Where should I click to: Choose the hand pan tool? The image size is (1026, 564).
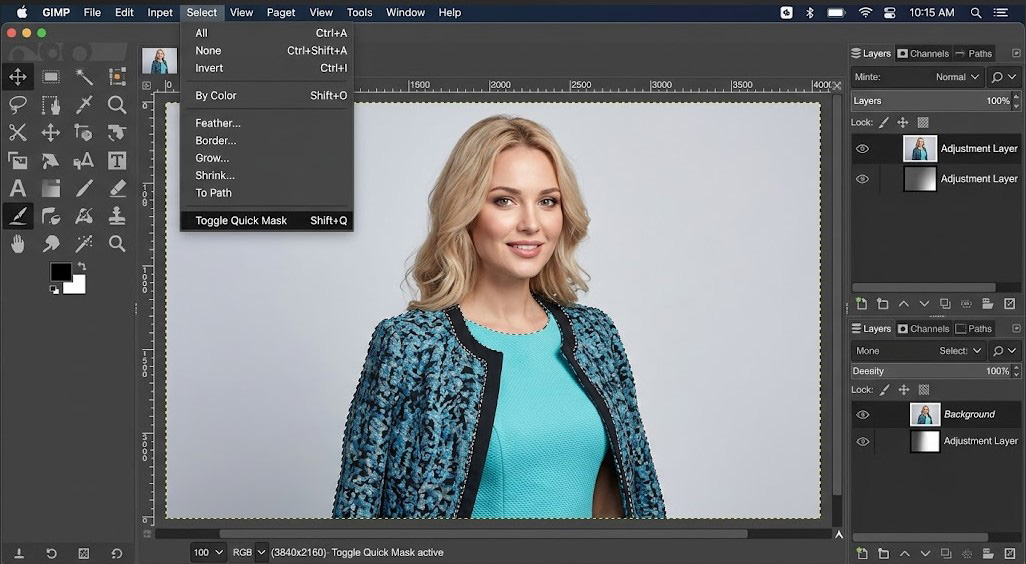point(18,244)
